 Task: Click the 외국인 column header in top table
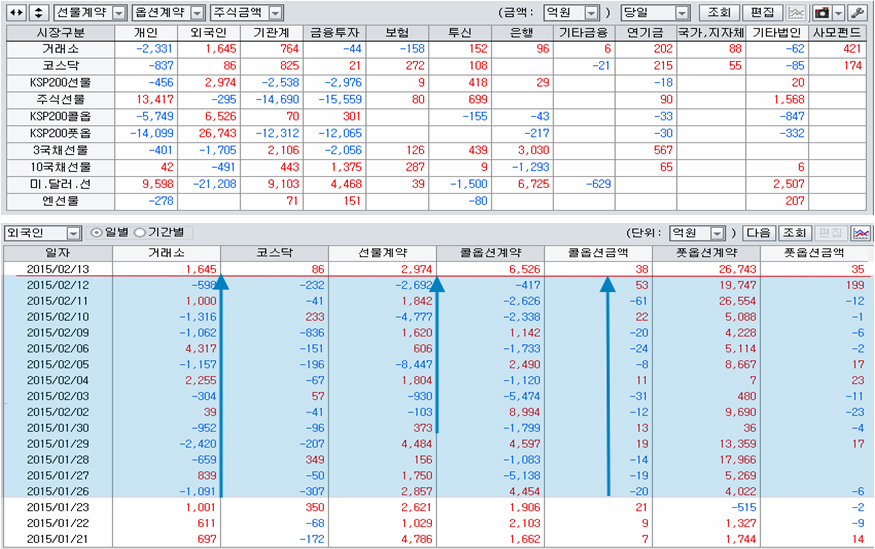click(220, 32)
